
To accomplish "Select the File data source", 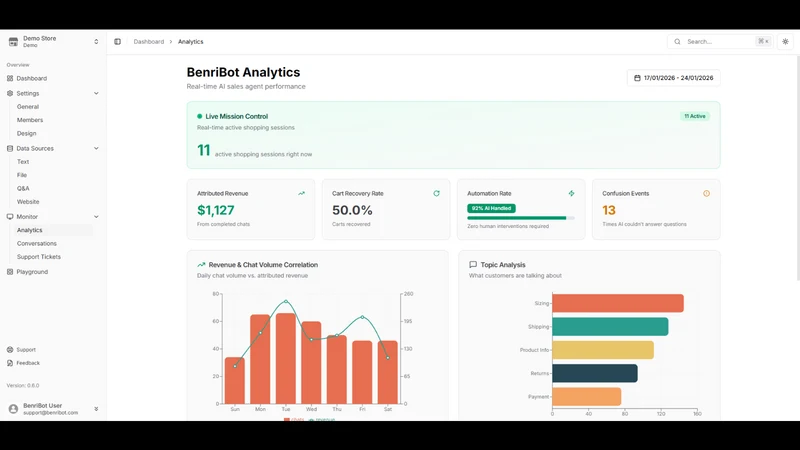I will [x=22, y=175].
